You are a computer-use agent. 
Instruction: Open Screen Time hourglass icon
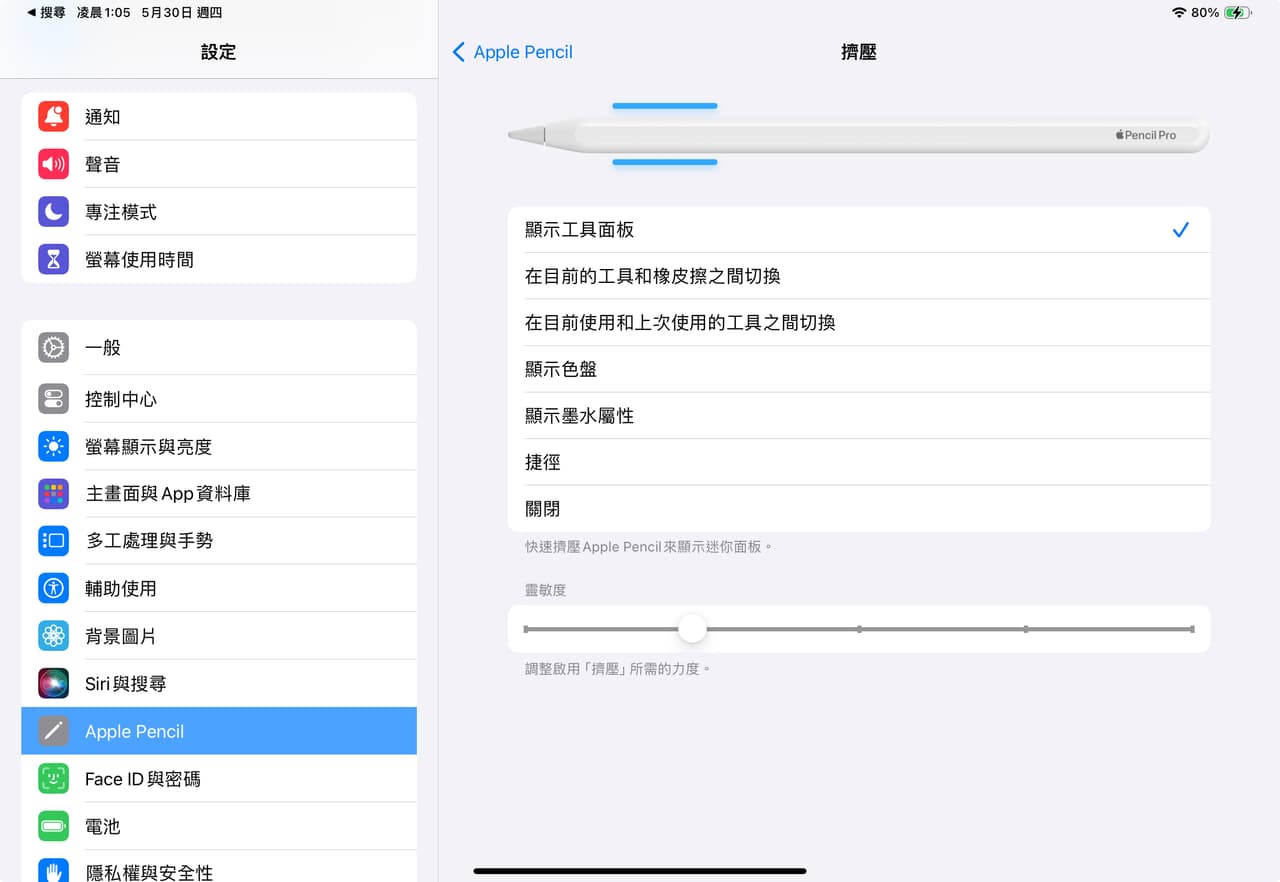[x=53, y=259]
